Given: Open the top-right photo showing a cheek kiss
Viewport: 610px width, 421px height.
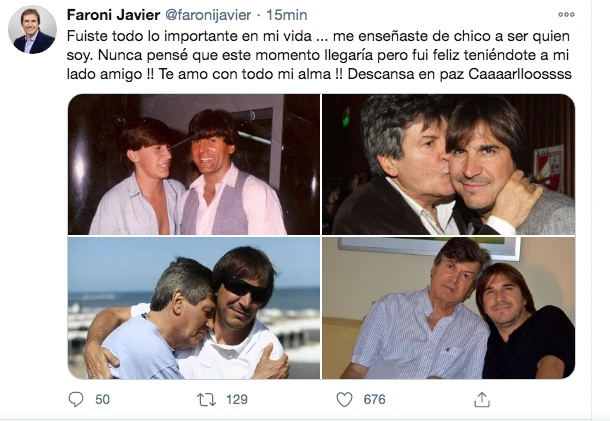Looking at the screenshot, I should pos(448,165).
